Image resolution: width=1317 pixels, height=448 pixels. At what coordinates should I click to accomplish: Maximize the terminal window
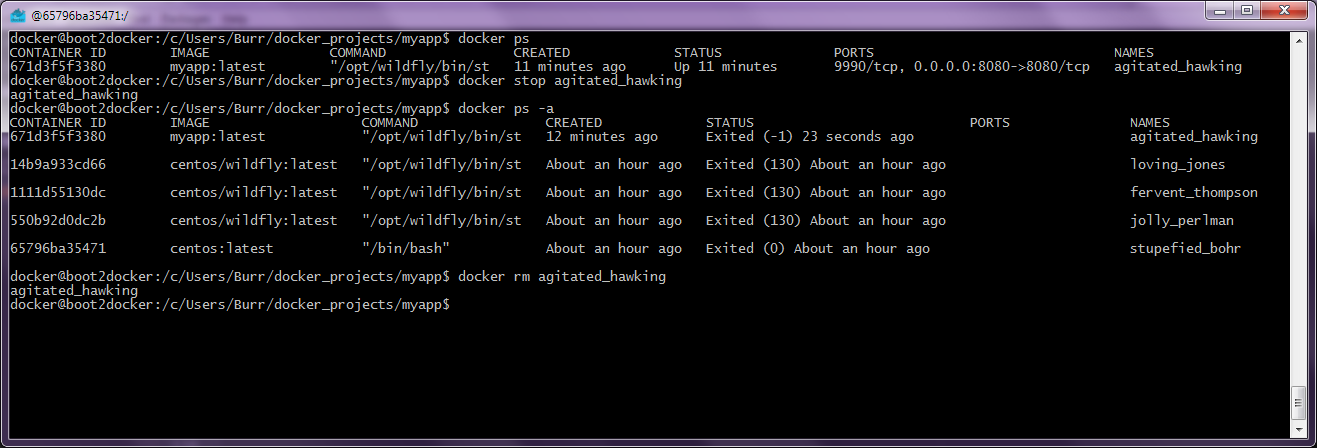pyautogui.click(x=1247, y=10)
